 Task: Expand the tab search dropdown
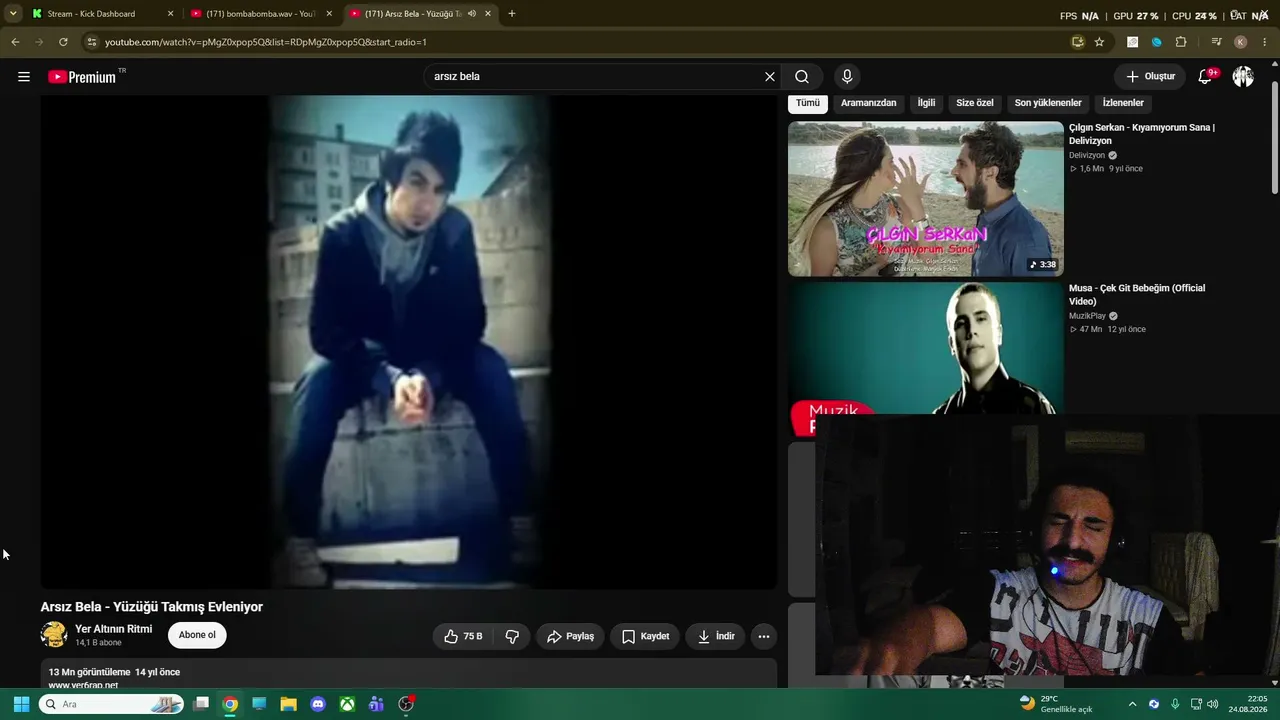tap(13, 14)
